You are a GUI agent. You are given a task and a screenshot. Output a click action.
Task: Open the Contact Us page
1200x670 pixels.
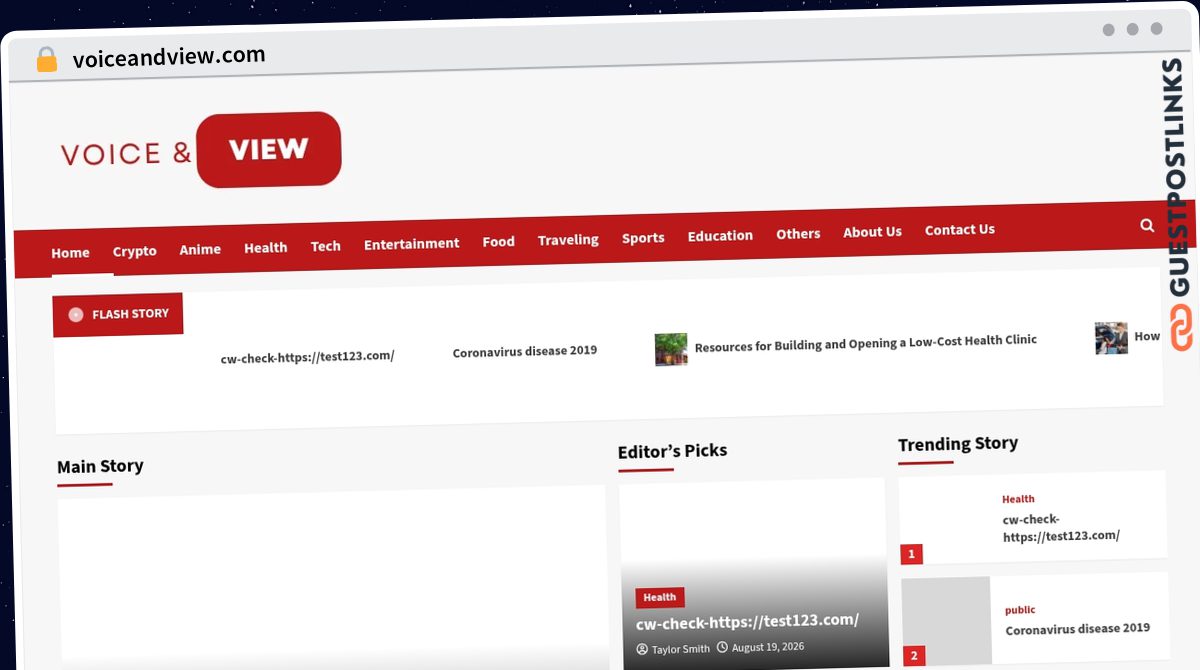click(959, 230)
